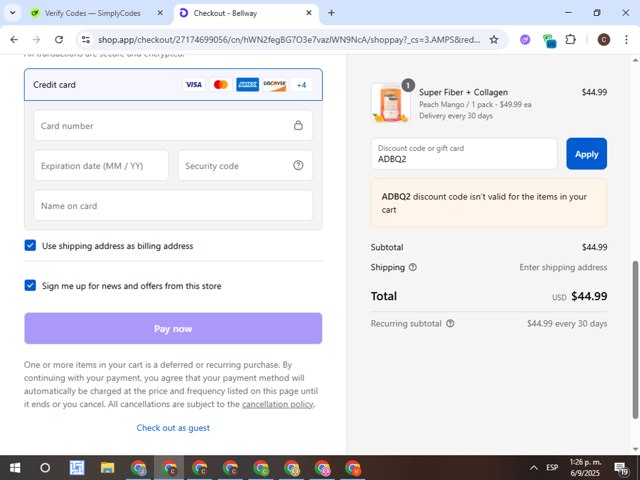
Task: Click the Visa card logo
Action: click(x=193, y=84)
